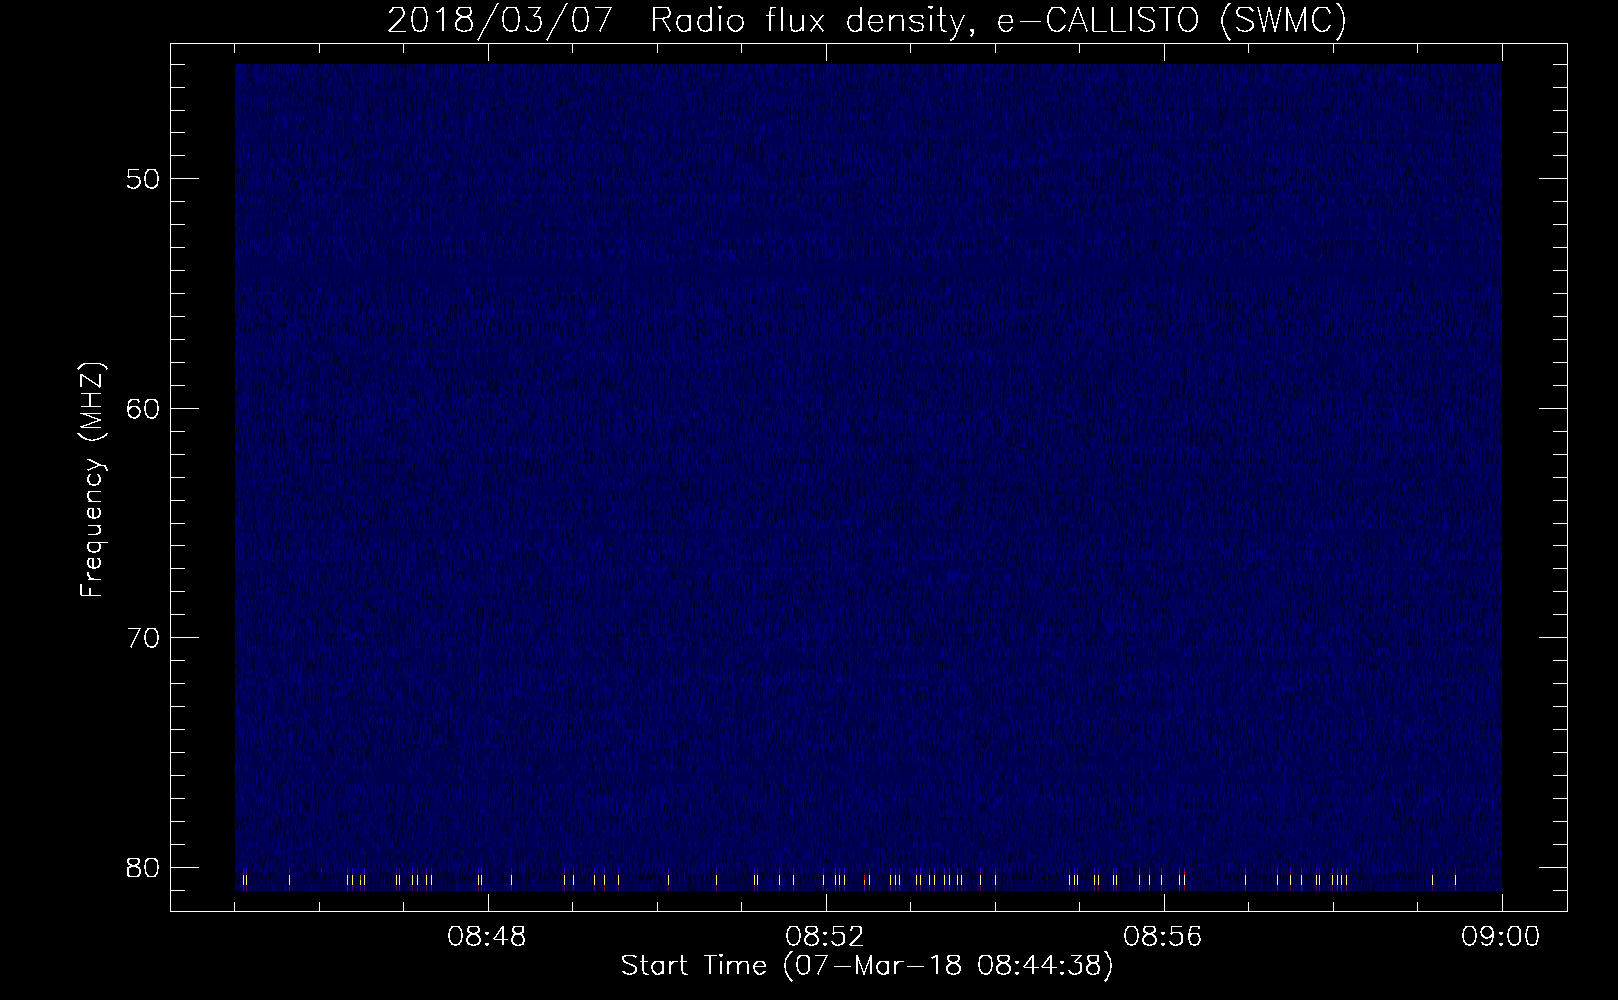Image resolution: width=1618 pixels, height=1000 pixels.
Task: Click the 08:52 time tick label
Action: 826,938
